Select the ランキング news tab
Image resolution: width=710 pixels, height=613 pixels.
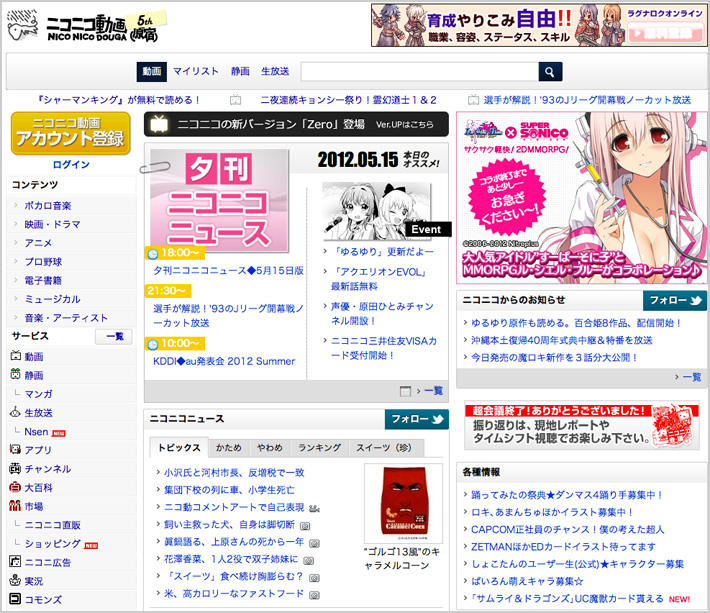[x=319, y=448]
